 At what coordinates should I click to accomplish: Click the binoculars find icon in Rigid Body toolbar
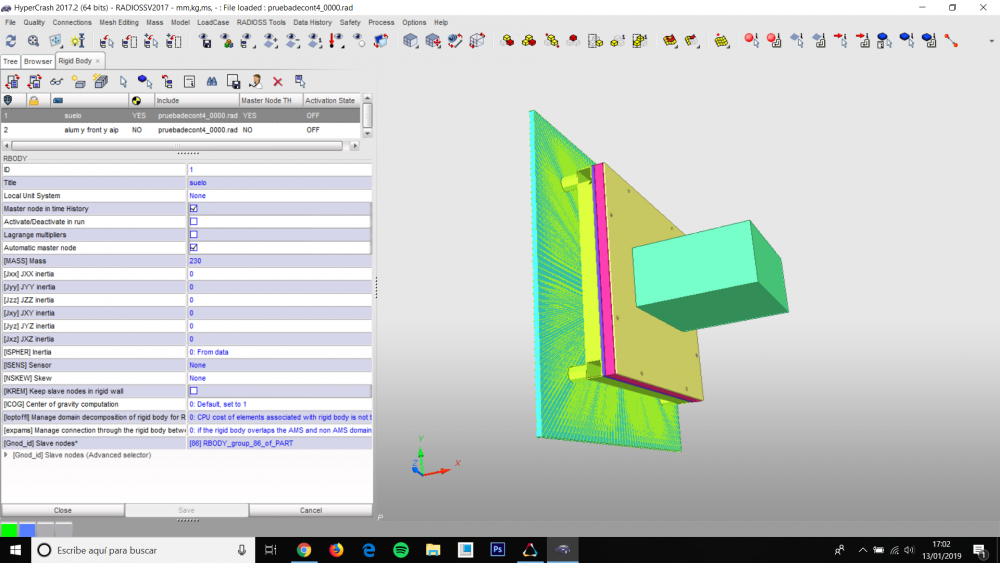coord(212,82)
